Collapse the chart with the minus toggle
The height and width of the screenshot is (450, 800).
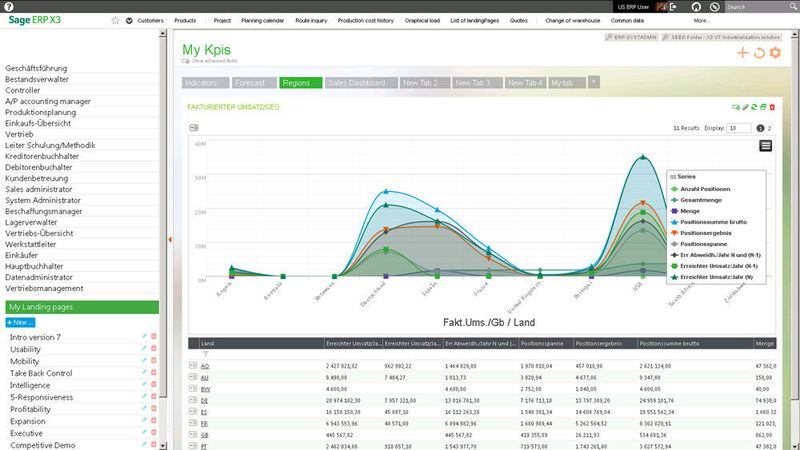click(x=194, y=128)
